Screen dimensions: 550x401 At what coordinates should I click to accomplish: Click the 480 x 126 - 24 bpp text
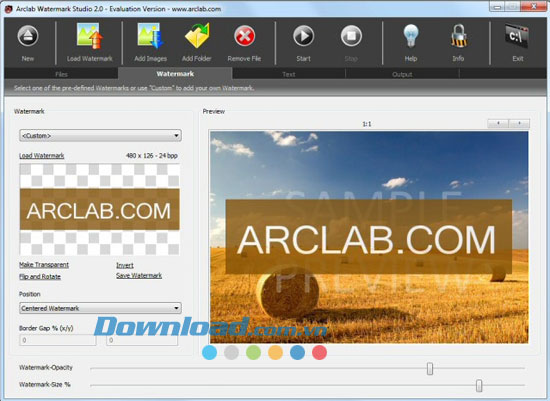pyautogui.click(x=152, y=155)
